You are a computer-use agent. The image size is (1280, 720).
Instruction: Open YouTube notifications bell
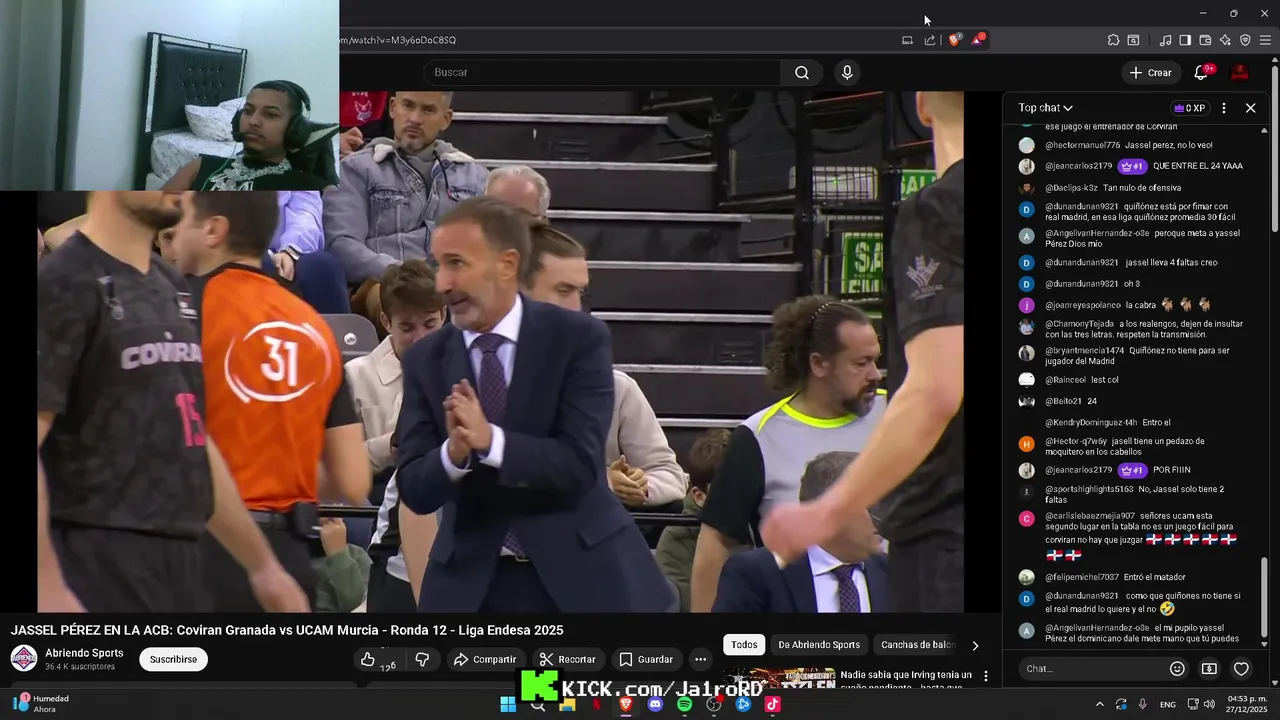(1203, 72)
